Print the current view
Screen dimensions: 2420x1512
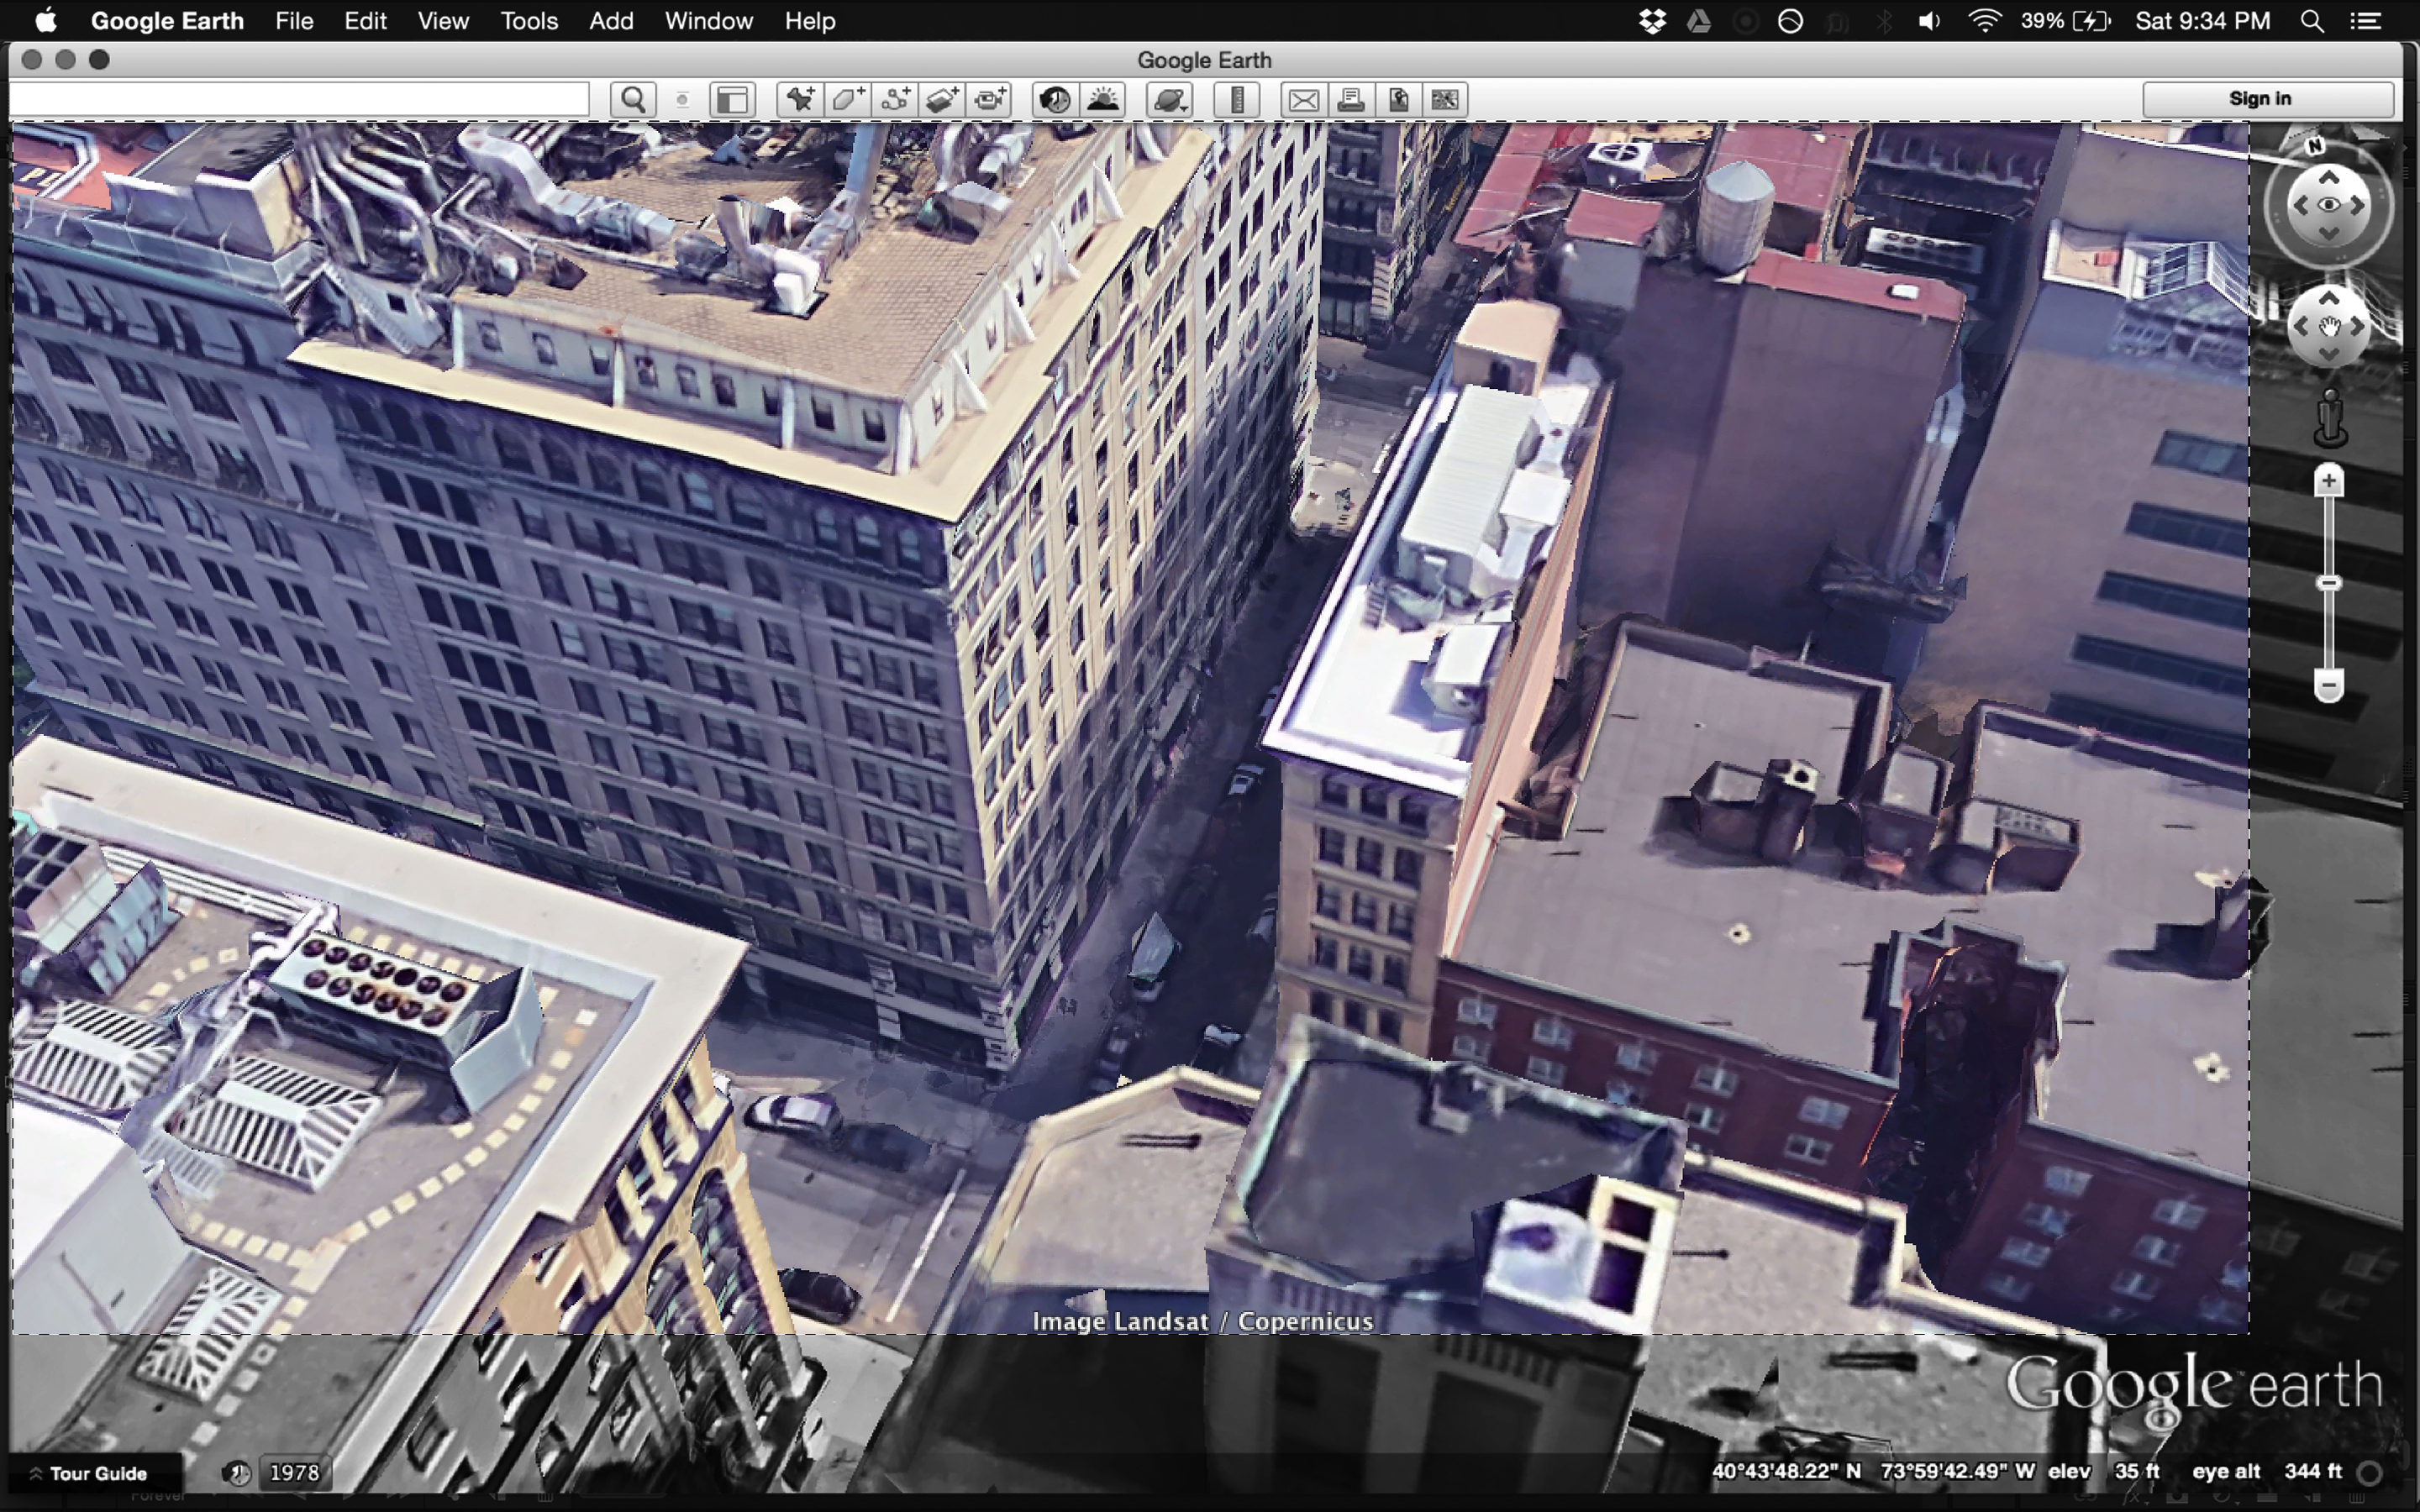[1351, 99]
